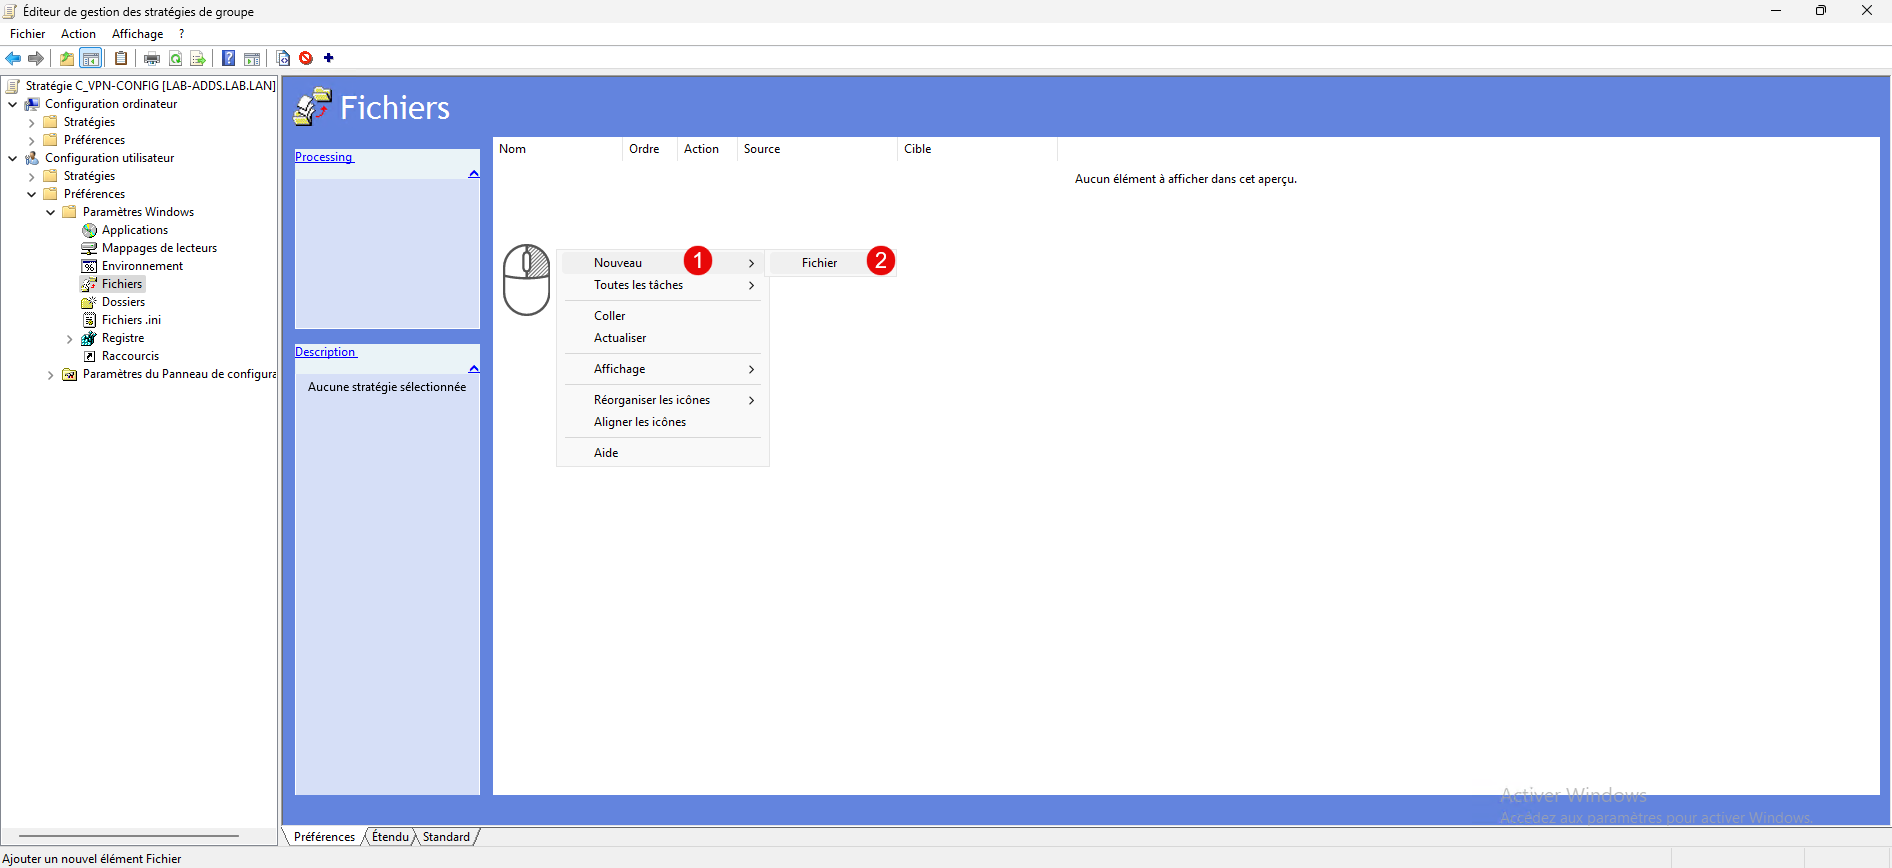Collapse the Processing panel chevron
The width and height of the screenshot is (1892, 868).
pos(474,174)
